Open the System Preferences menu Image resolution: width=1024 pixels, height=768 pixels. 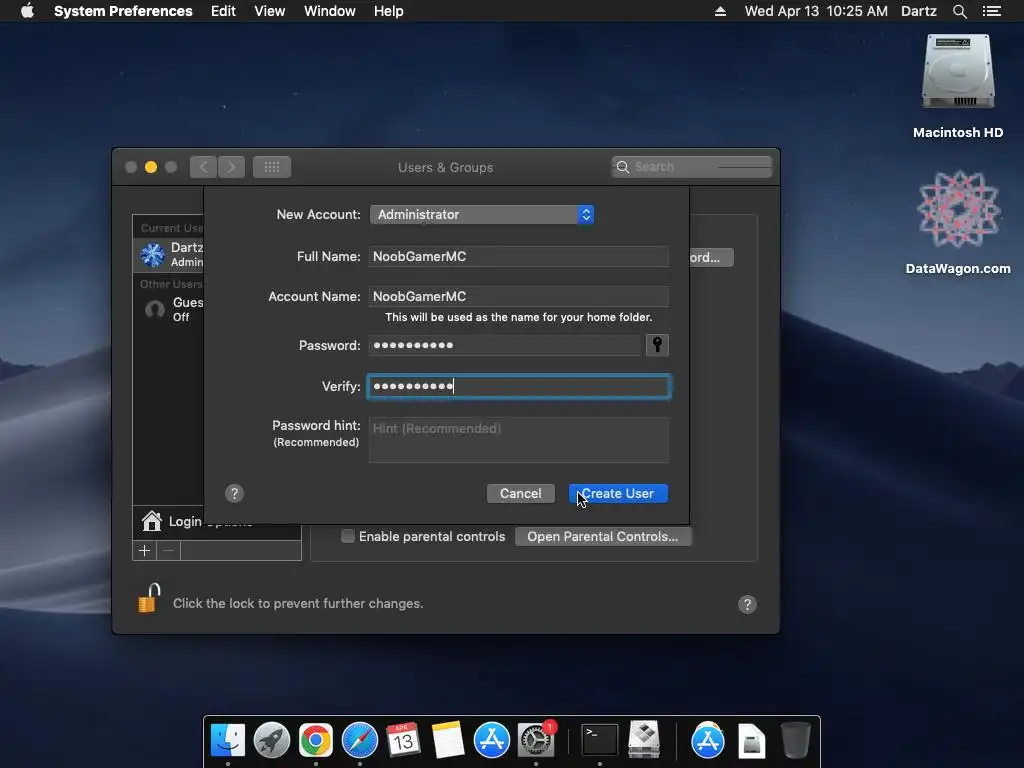click(123, 11)
